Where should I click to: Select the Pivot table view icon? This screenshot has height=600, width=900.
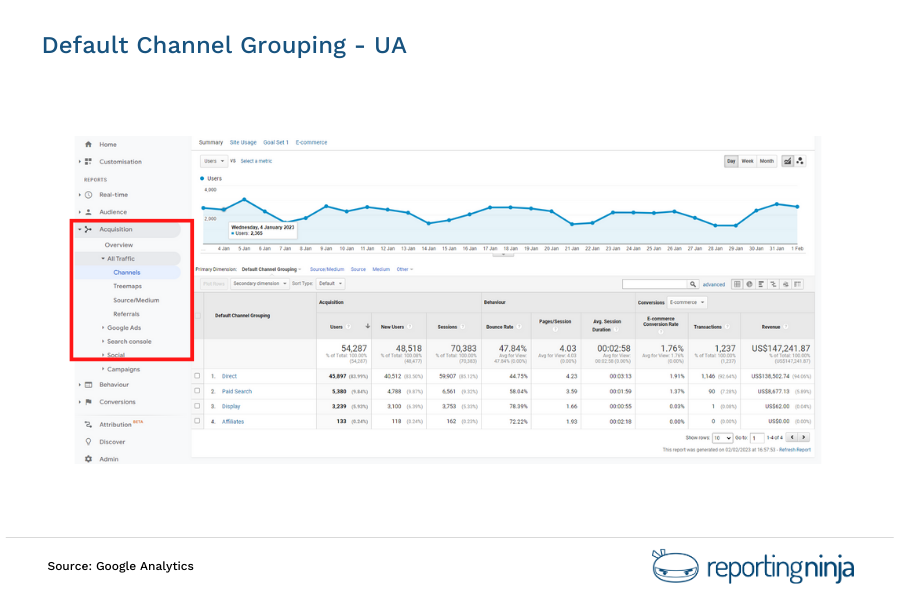[x=797, y=284]
